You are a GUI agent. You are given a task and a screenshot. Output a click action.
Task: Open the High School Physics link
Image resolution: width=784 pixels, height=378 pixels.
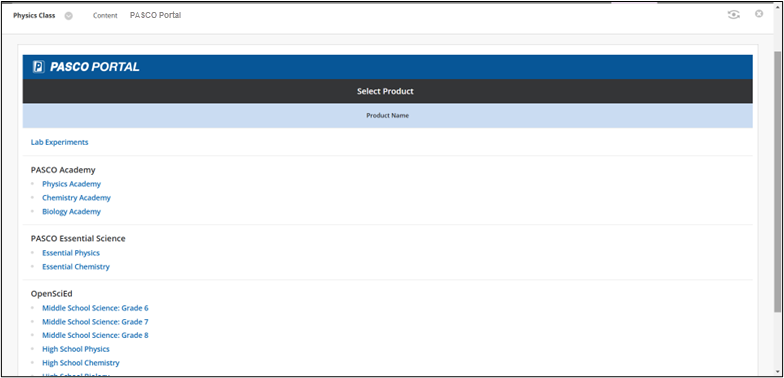[76, 349]
